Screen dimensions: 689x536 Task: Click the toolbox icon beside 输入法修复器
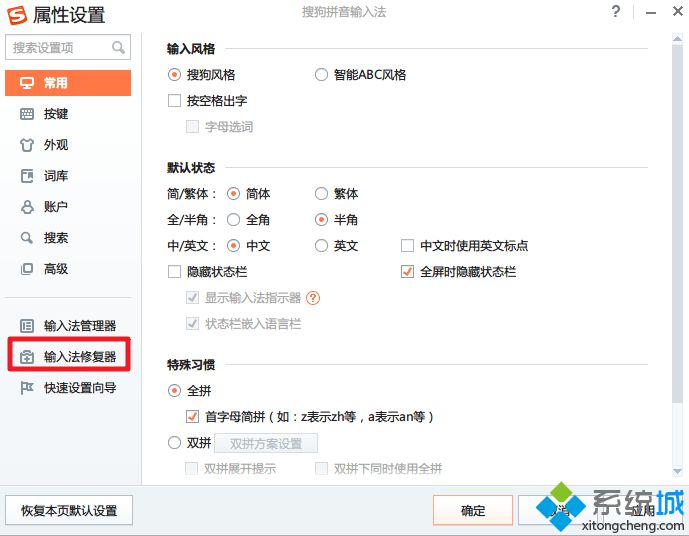(x=27, y=357)
